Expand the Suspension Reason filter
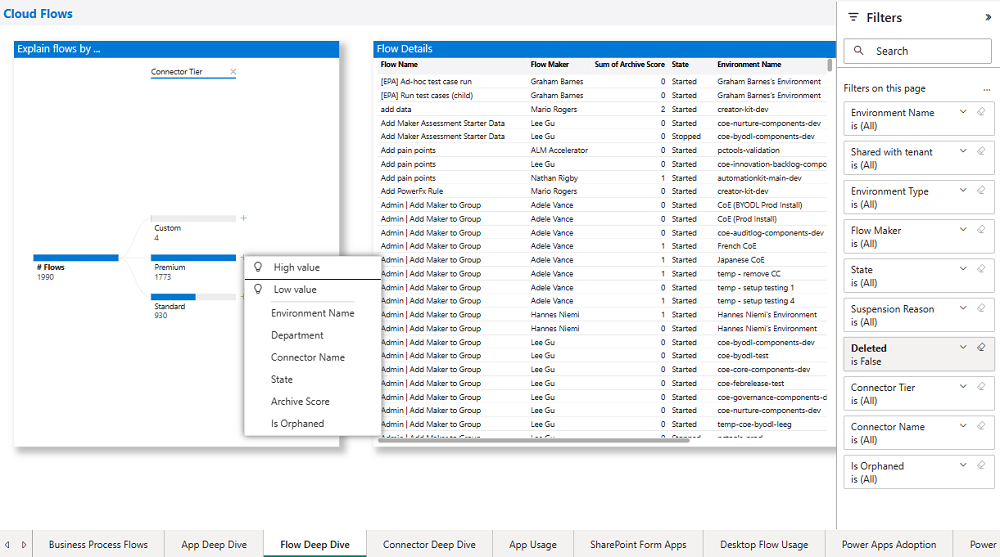1000x557 pixels. [x=963, y=308]
